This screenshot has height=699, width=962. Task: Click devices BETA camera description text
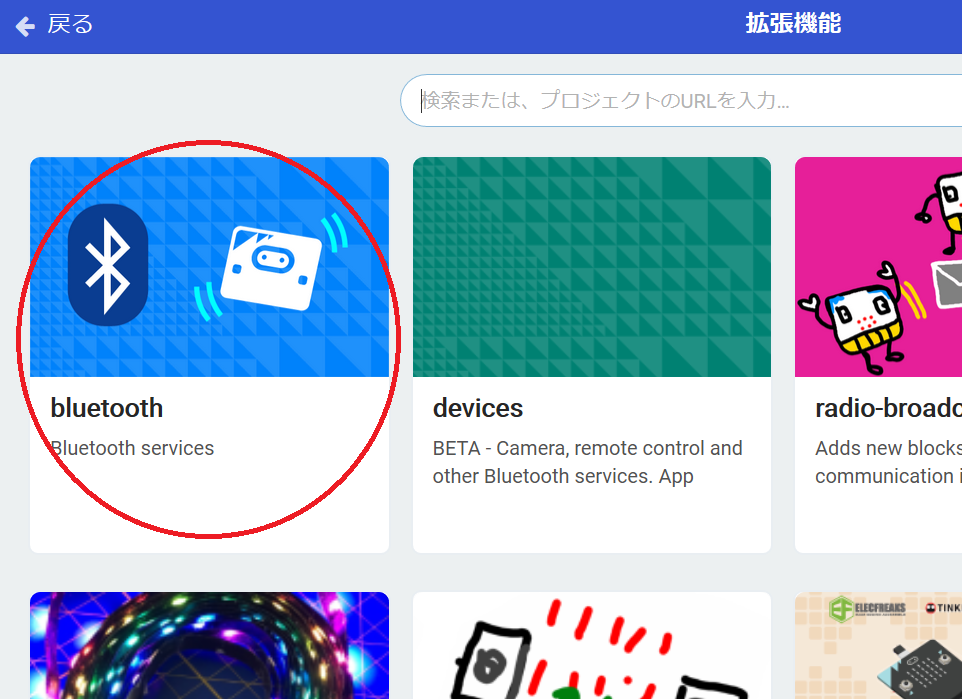point(587,462)
